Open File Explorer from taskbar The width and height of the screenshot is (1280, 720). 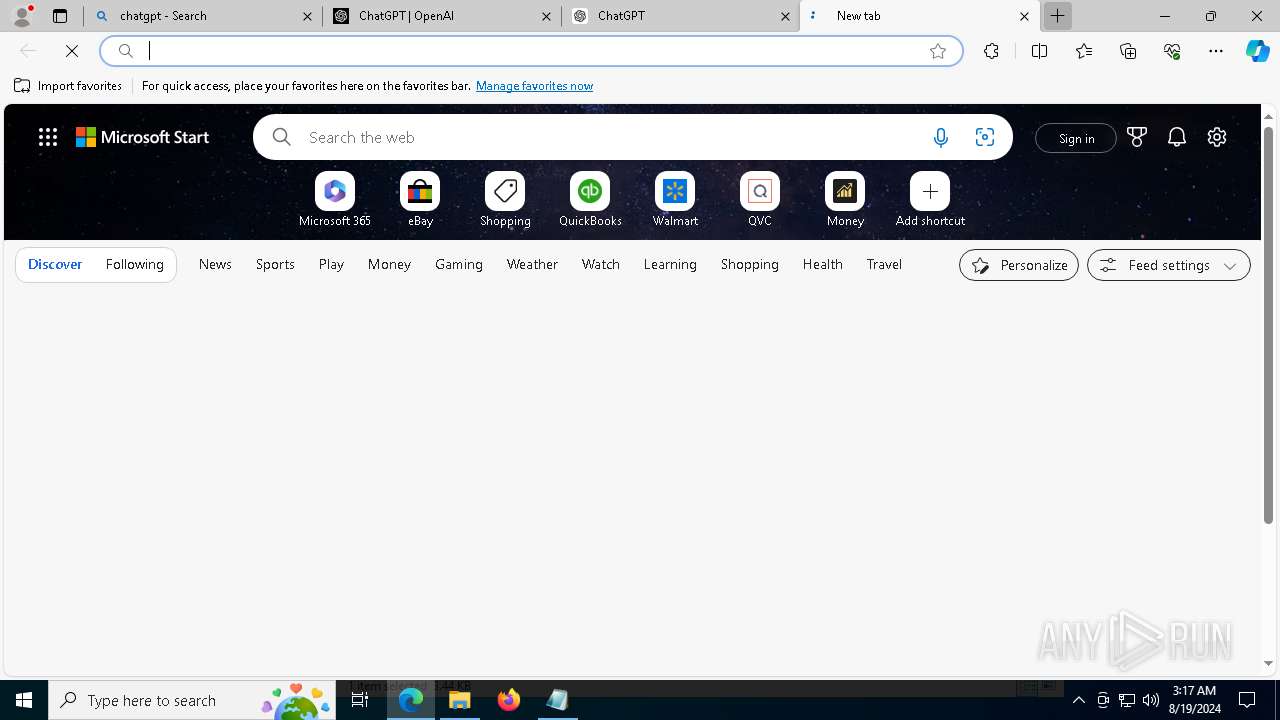pyautogui.click(x=460, y=700)
